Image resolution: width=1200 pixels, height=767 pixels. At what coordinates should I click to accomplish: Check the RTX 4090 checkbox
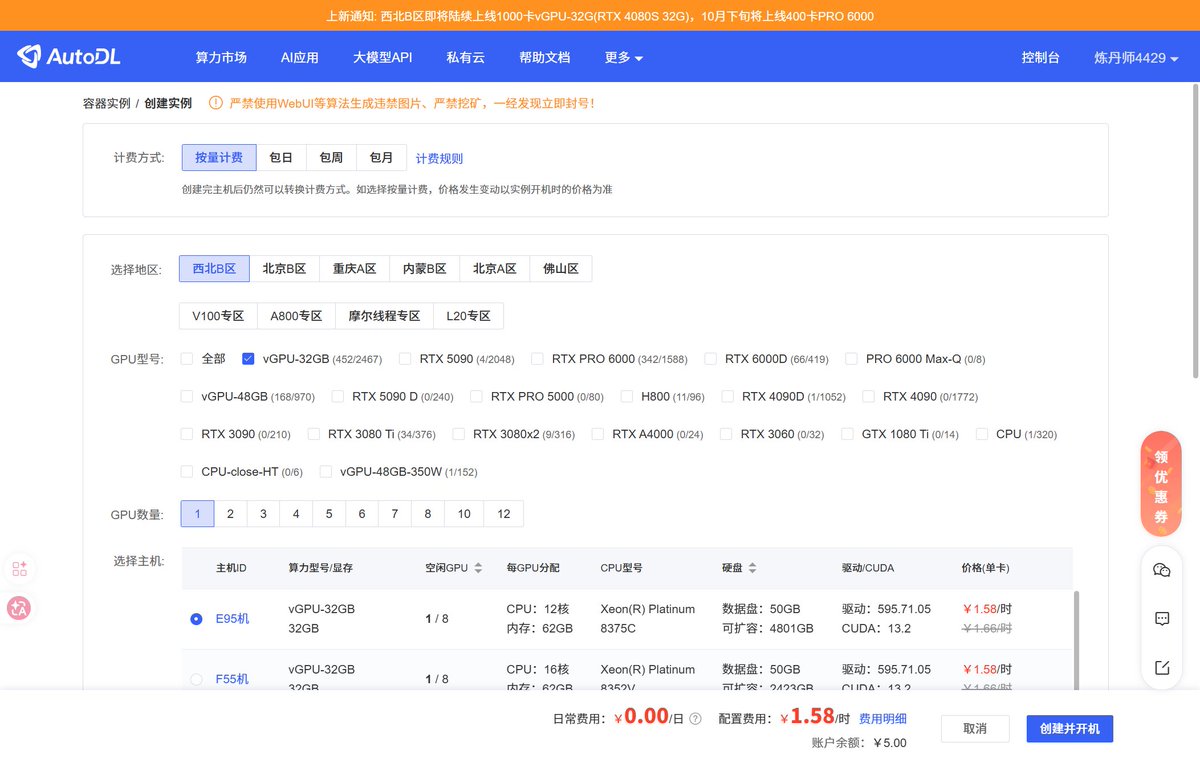click(x=868, y=396)
